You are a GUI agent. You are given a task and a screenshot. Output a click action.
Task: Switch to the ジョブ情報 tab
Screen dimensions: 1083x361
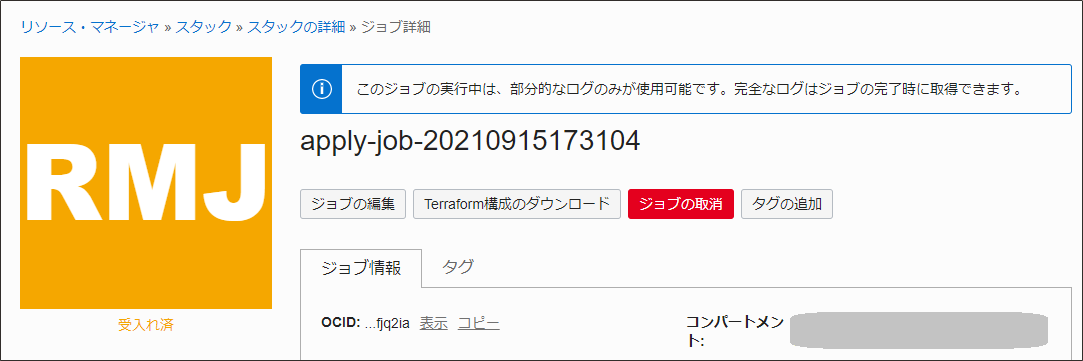click(361, 269)
